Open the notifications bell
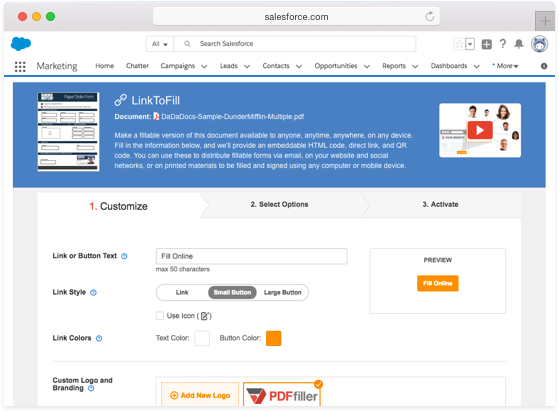Image resolution: width=559 pixels, height=412 pixels. (519, 44)
